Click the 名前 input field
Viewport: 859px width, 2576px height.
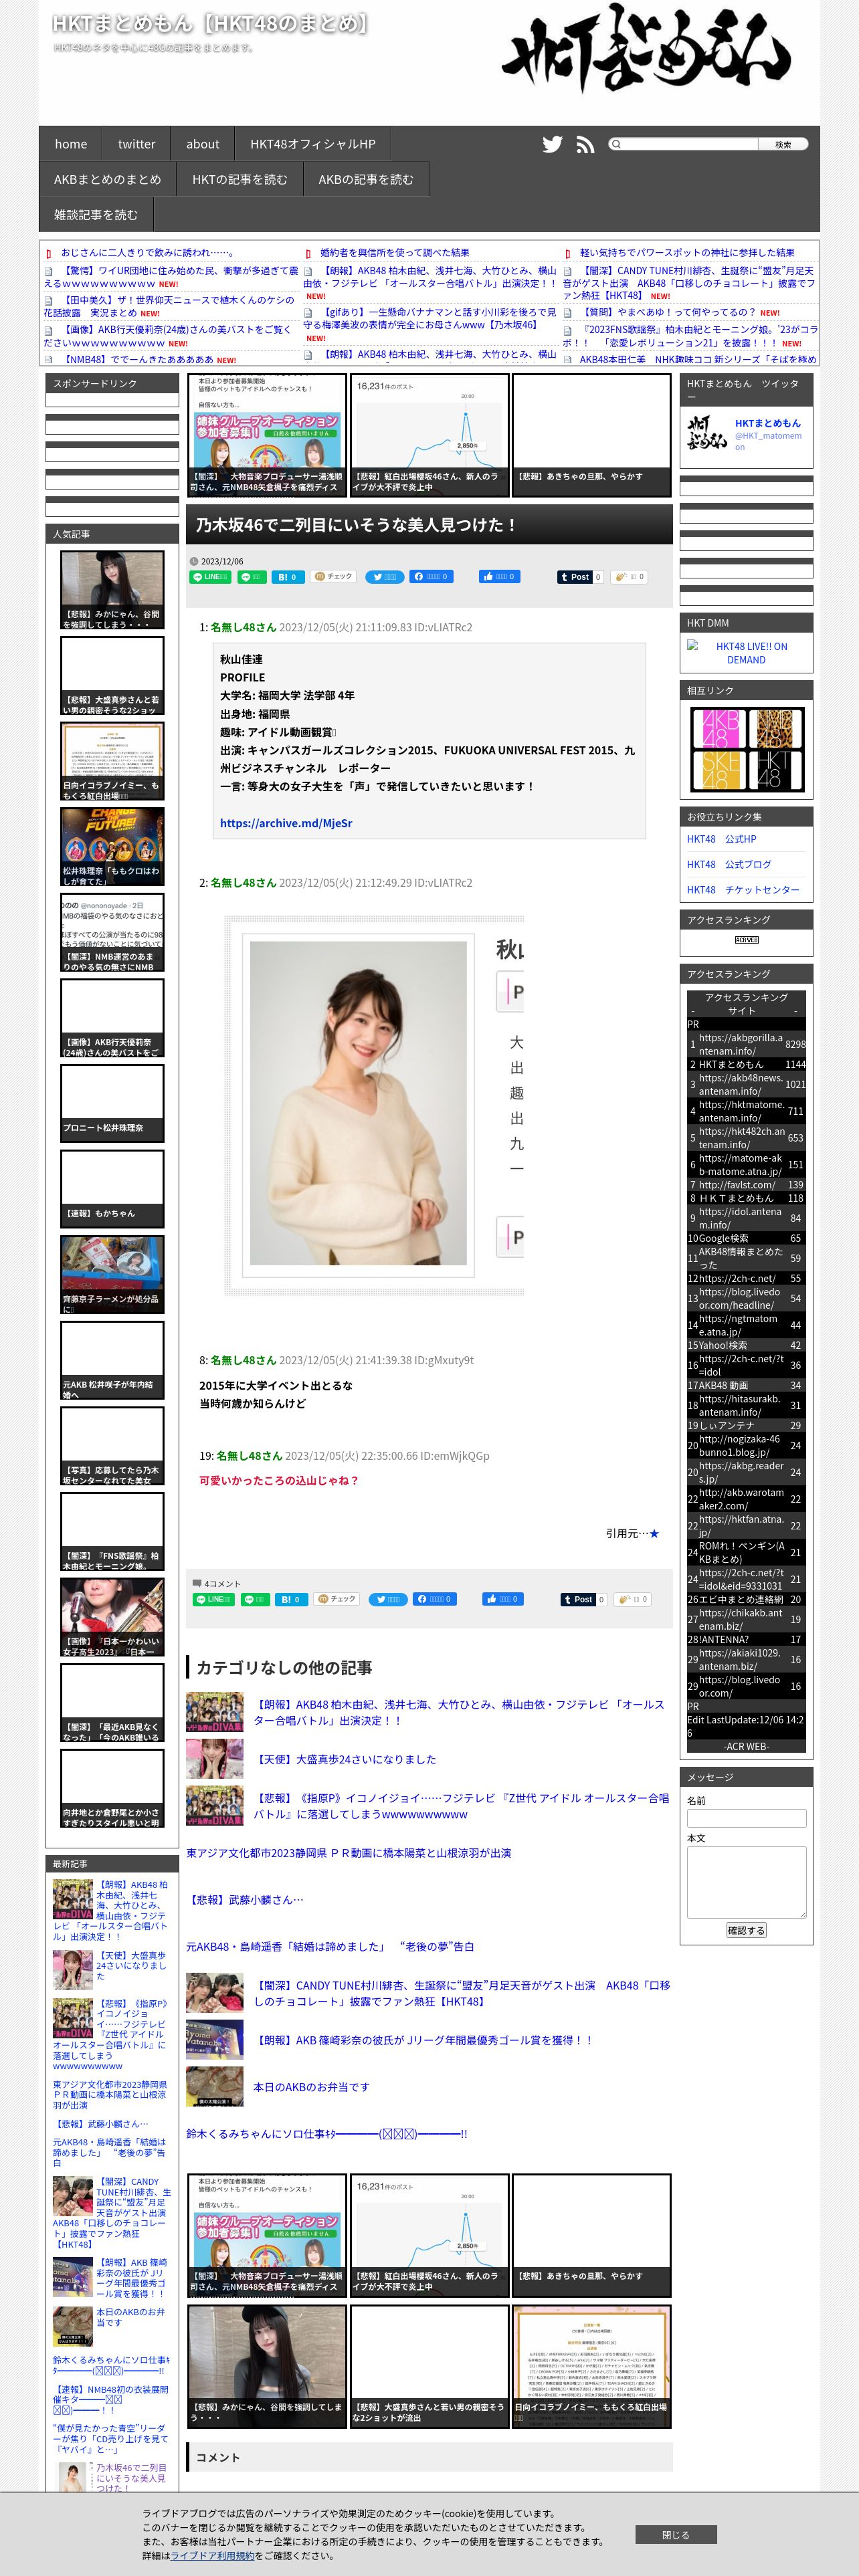(x=746, y=1818)
